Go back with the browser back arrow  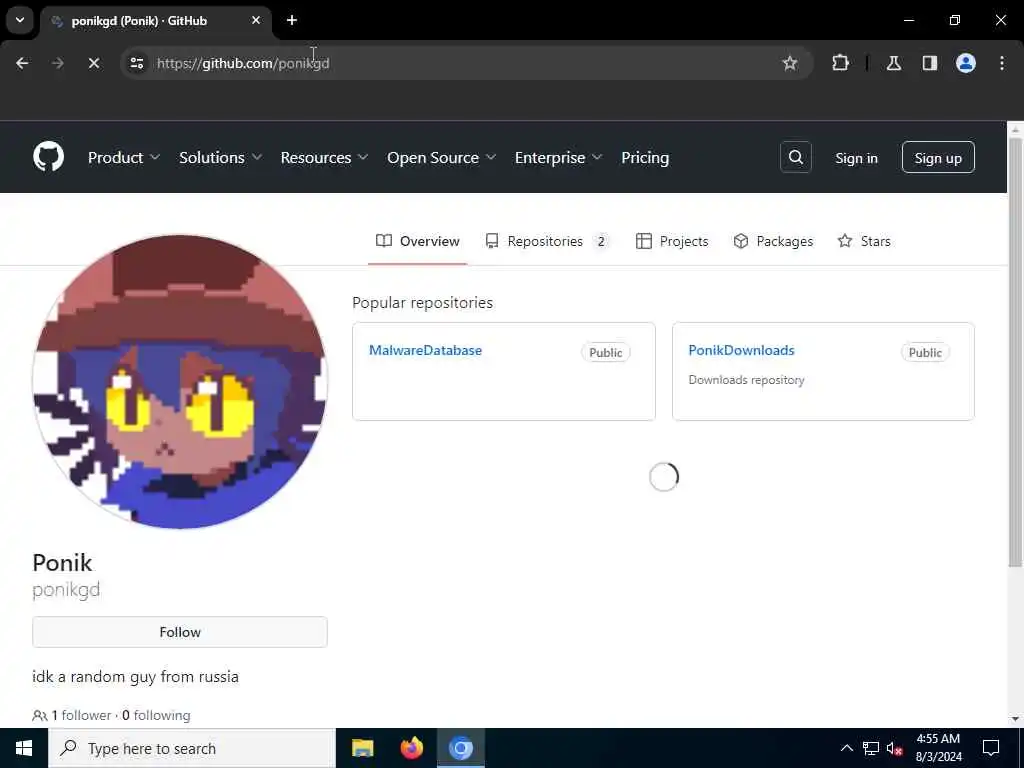point(22,63)
